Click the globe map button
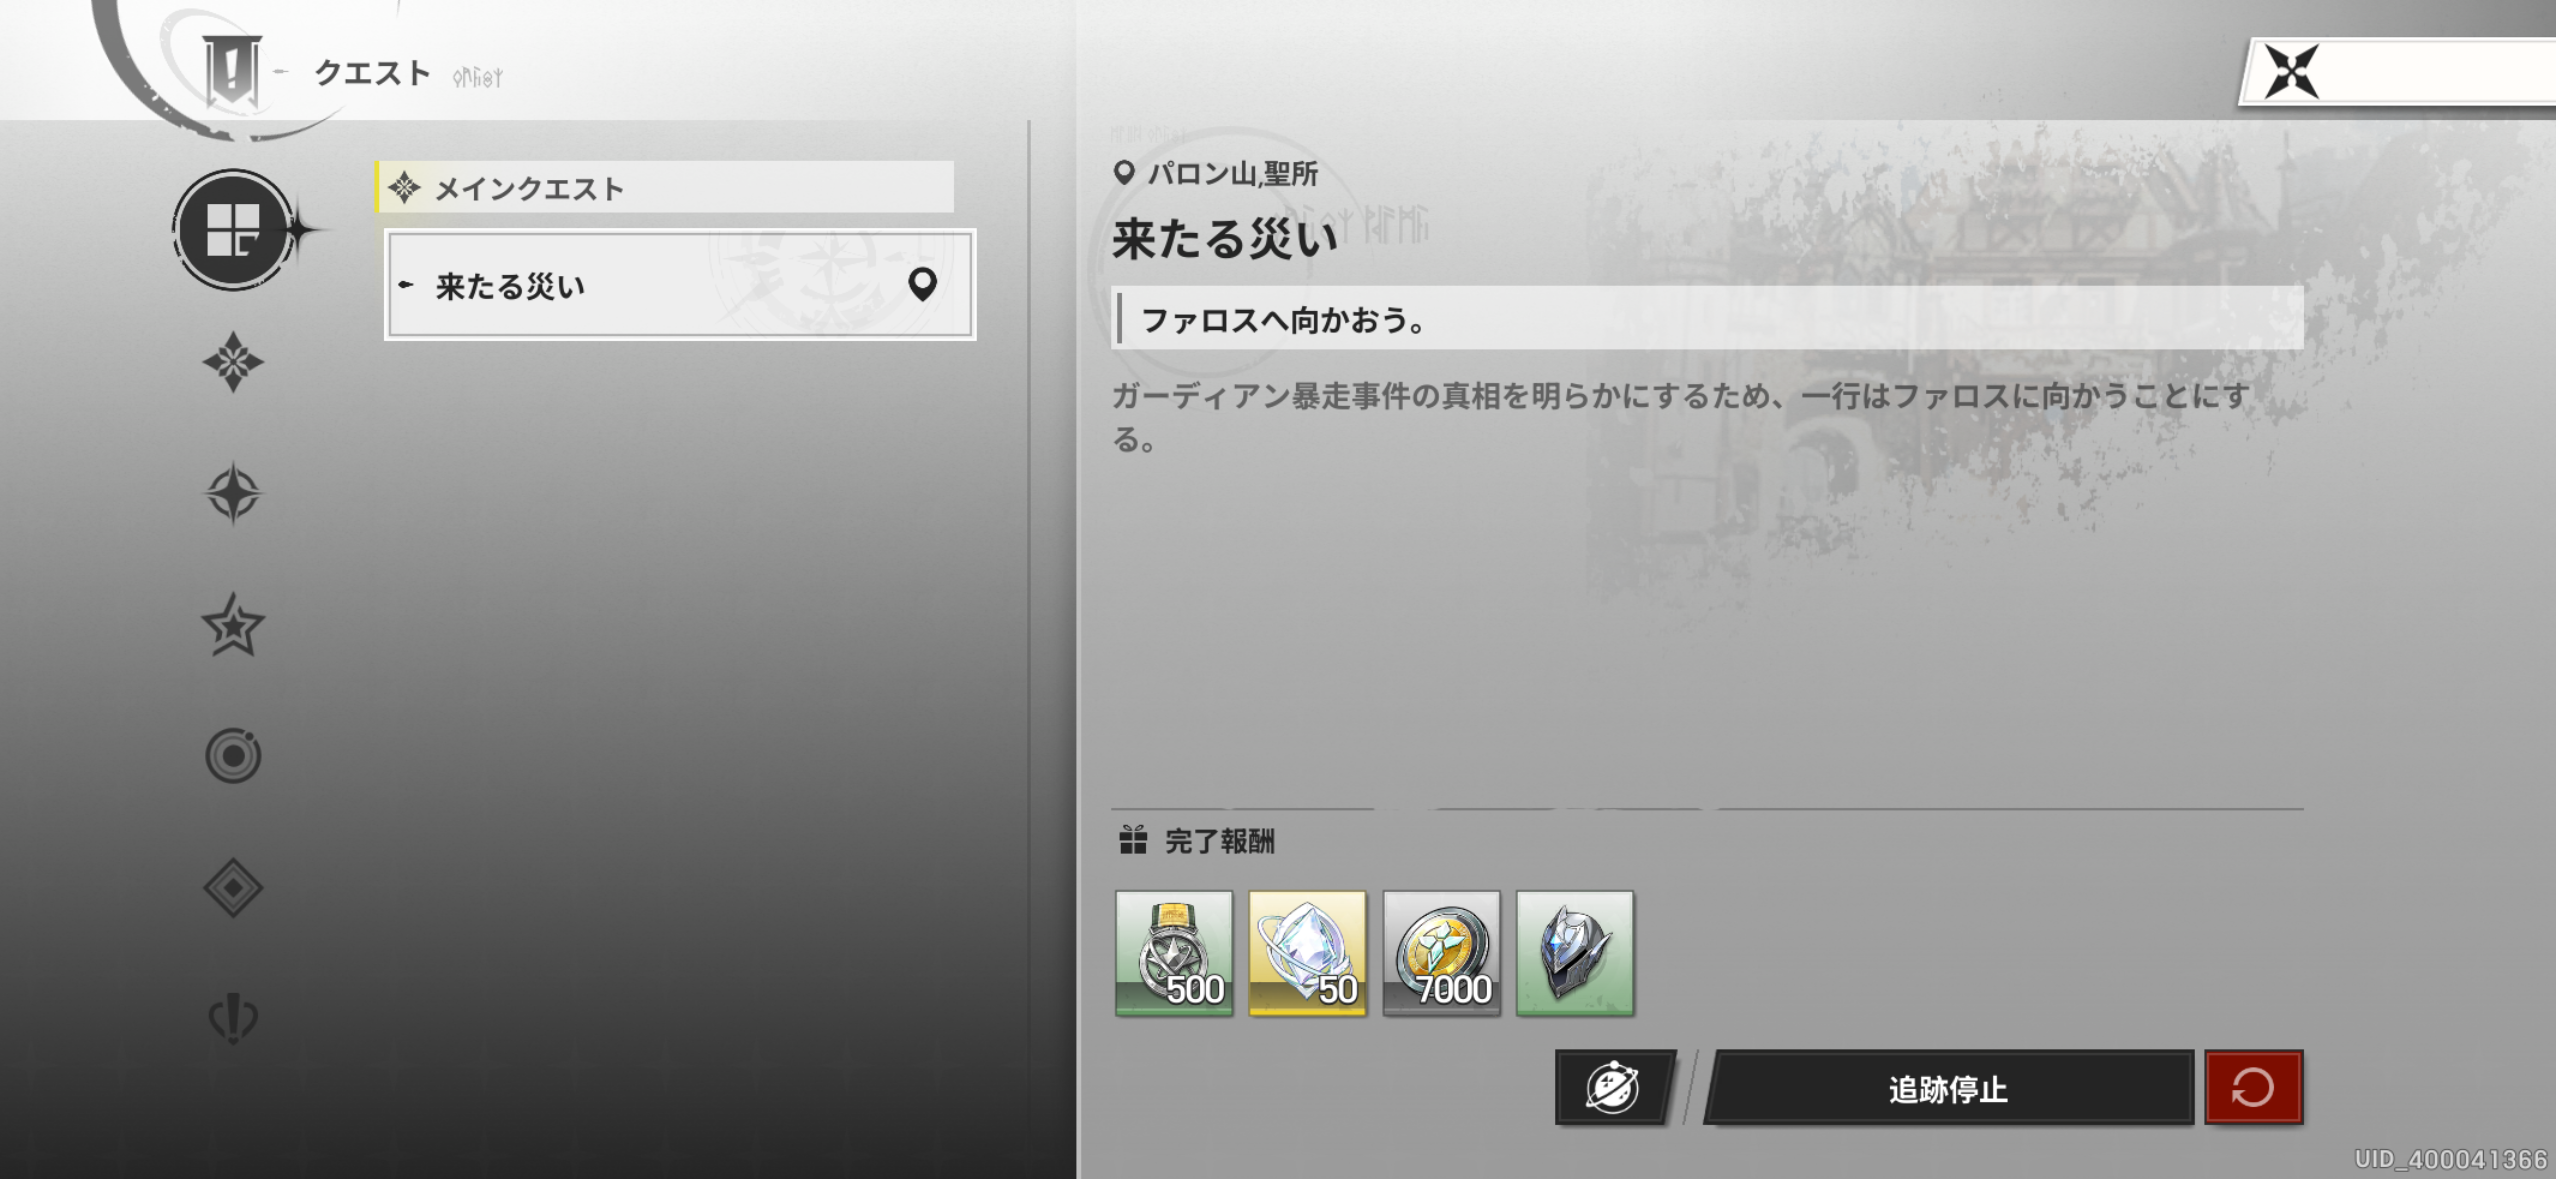The height and width of the screenshot is (1179, 2556). (x=1613, y=1087)
